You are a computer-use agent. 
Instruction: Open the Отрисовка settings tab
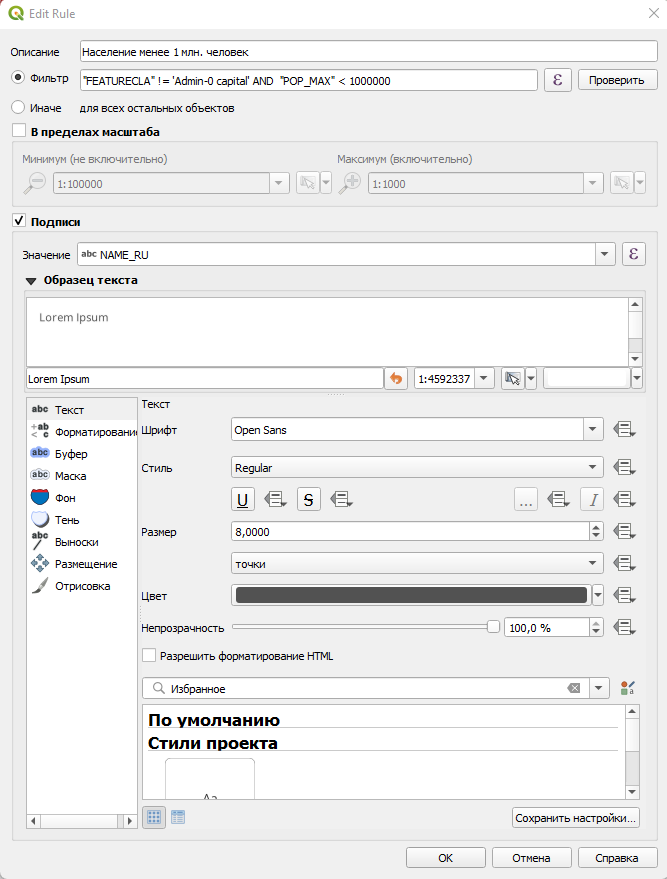click(82, 586)
